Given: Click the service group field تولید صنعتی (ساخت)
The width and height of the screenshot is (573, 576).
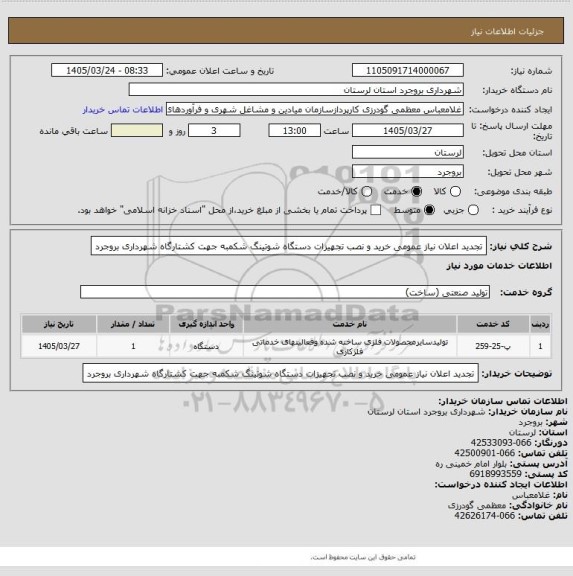Looking at the screenshot, I should coord(285,292).
